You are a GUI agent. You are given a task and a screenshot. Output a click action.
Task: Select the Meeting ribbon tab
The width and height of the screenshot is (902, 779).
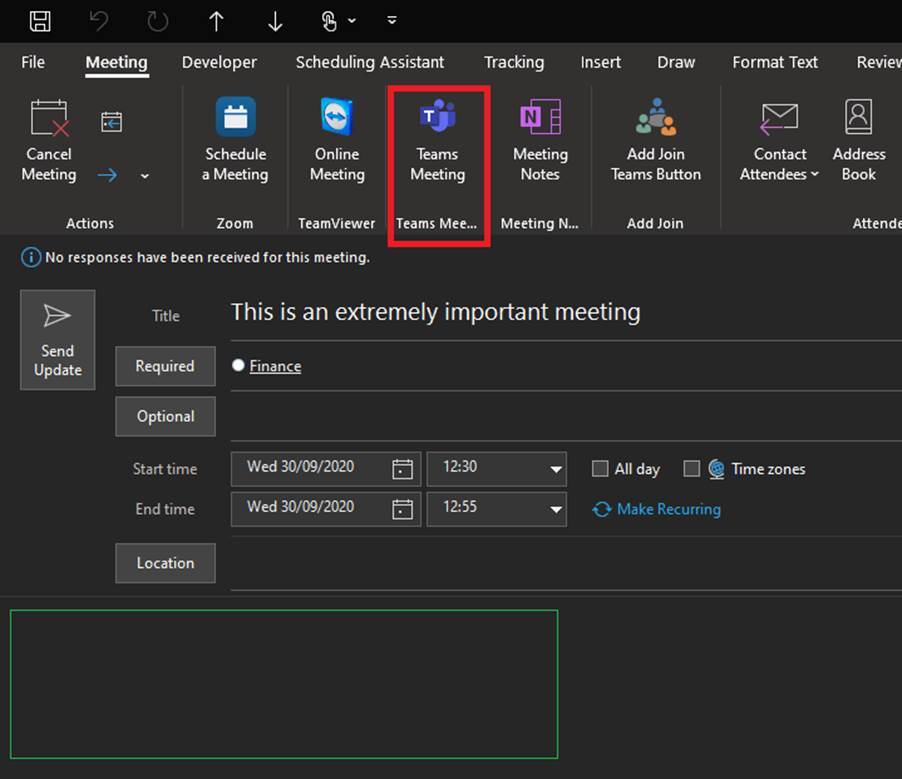(117, 62)
